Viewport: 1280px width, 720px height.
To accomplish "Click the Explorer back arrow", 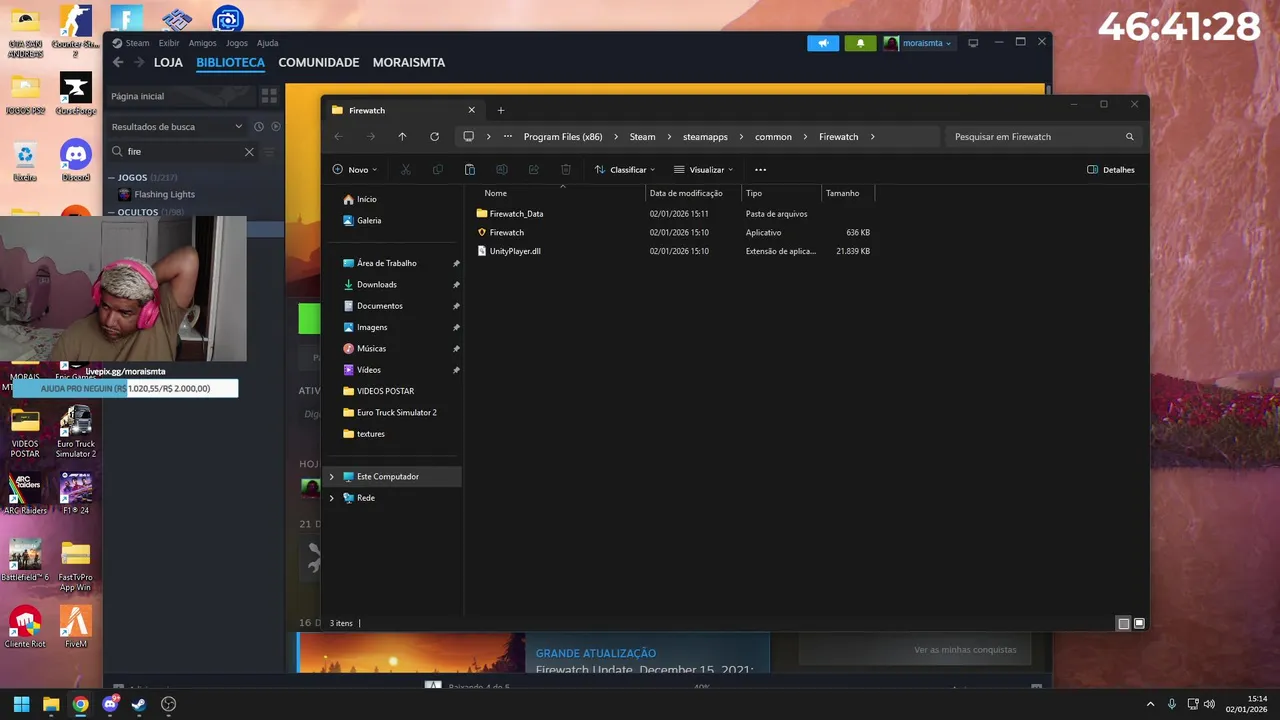I will point(338,137).
